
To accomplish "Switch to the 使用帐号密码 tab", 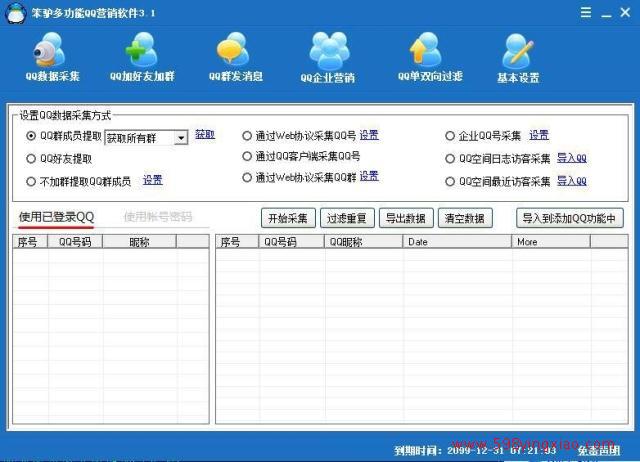I will pyautogui.click(x=158, y=217).
